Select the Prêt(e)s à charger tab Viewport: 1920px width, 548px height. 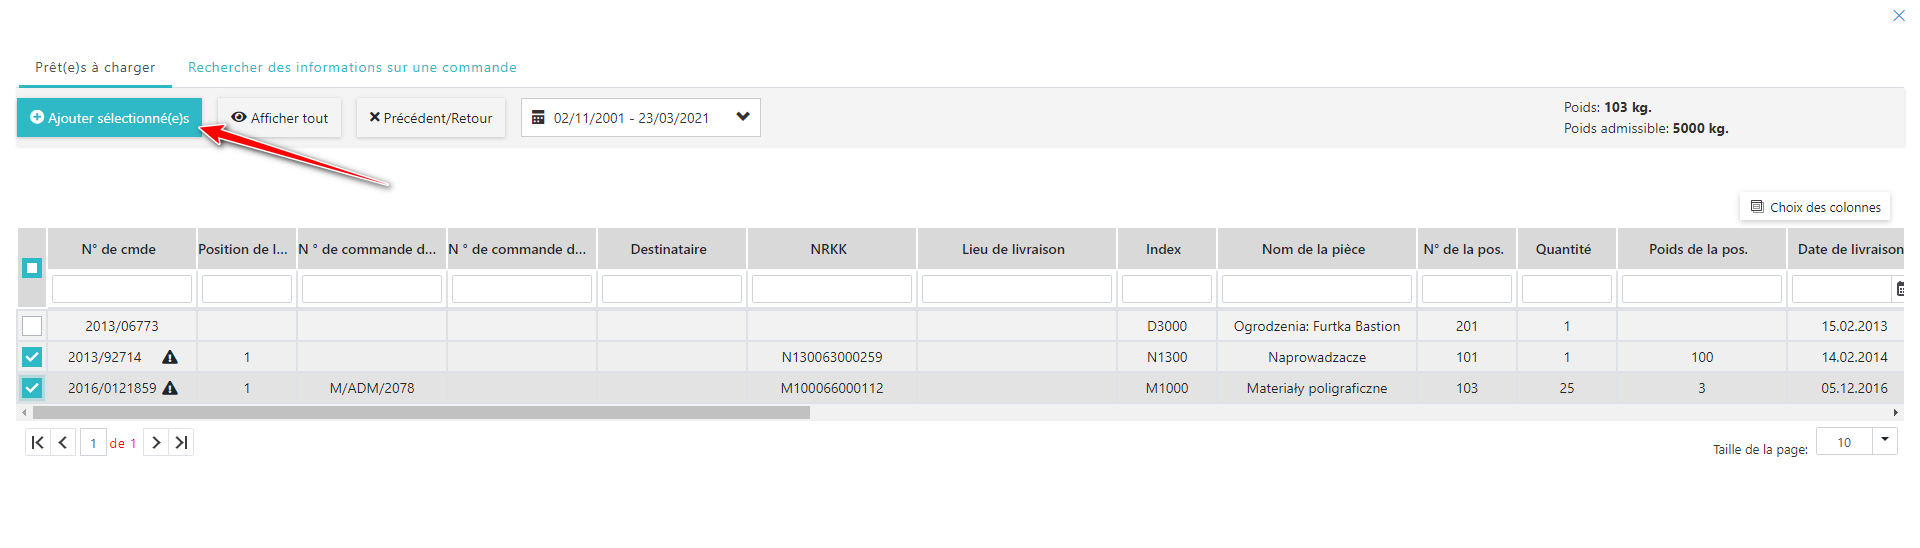tap(95, 67)
